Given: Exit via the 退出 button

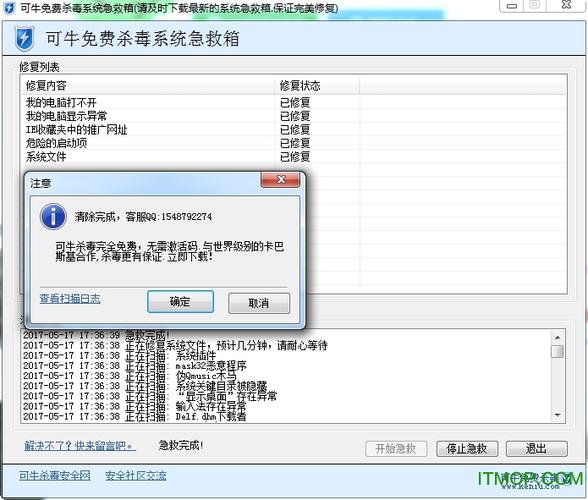Looking at the screenshot, I should coord(536,448).
